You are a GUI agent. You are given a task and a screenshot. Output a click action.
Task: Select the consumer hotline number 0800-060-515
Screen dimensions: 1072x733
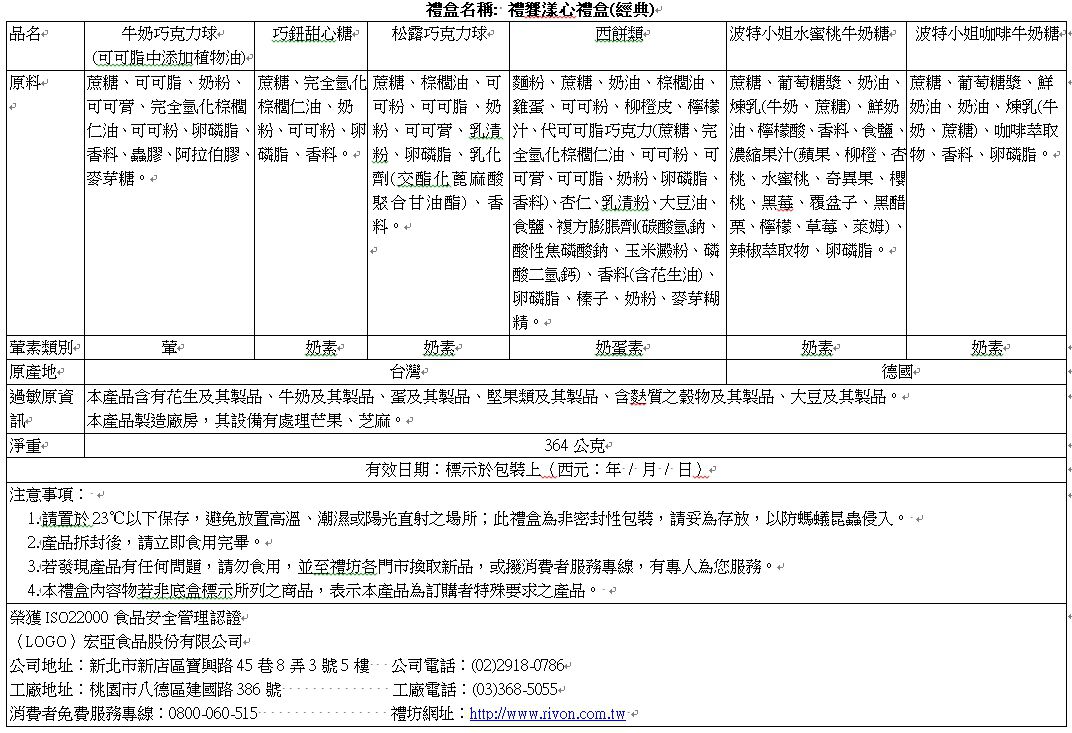pos(214,714)
